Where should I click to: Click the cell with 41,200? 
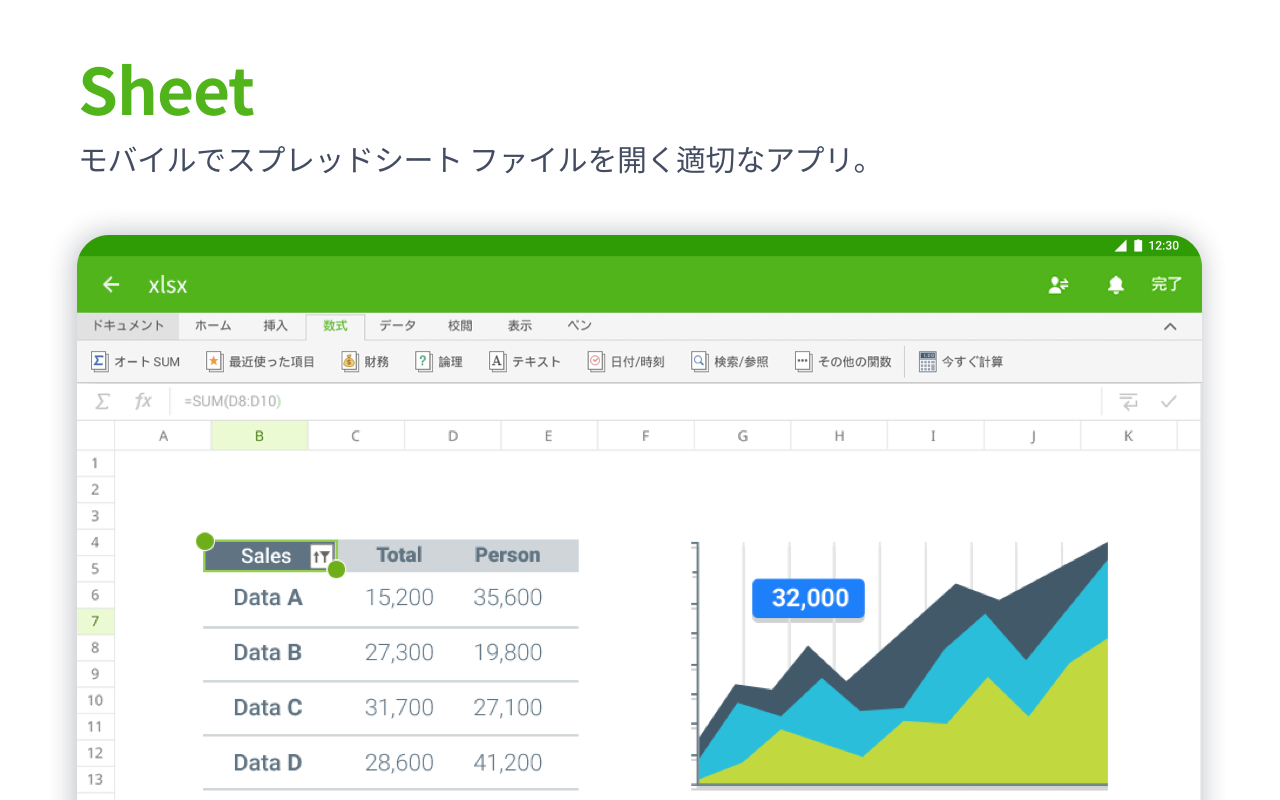pyautogui.click(x=507, y=763)
